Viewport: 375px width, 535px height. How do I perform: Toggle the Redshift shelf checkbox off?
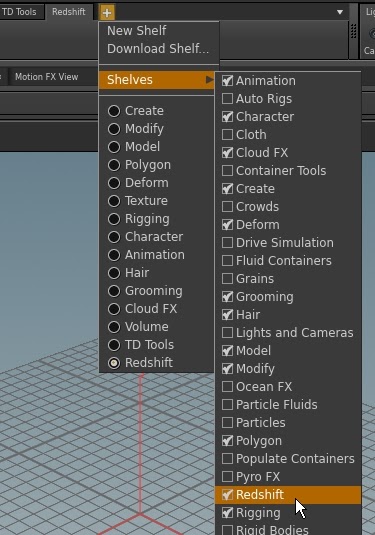227,495
